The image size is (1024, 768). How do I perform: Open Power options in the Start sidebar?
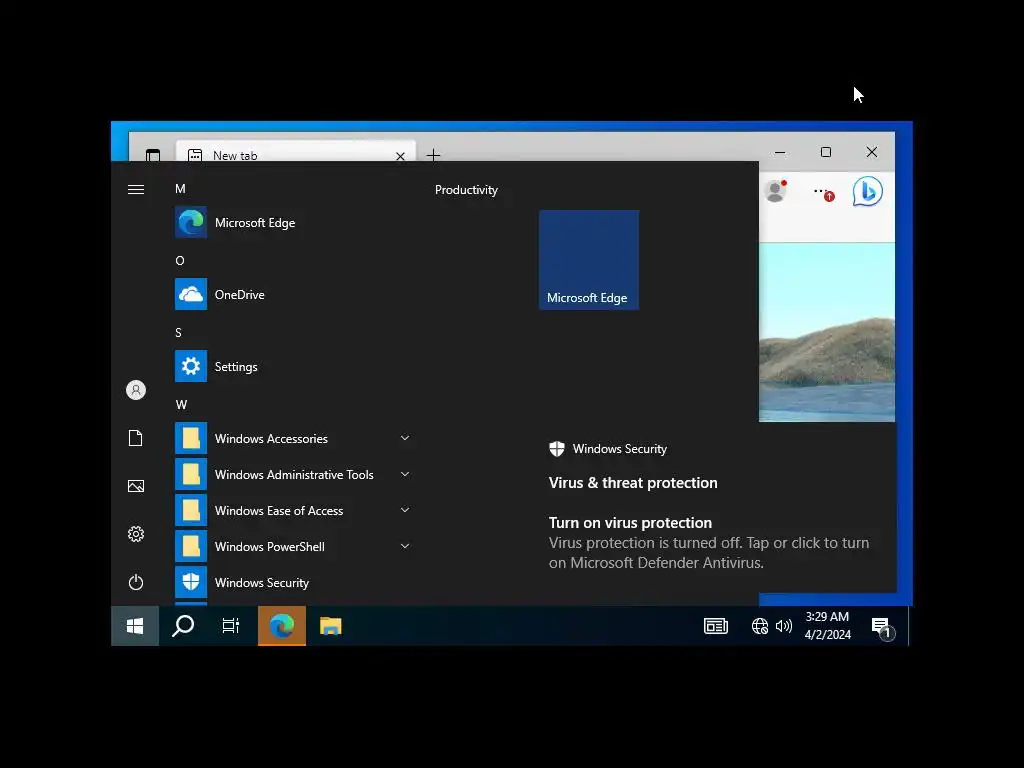pos(136,582)
